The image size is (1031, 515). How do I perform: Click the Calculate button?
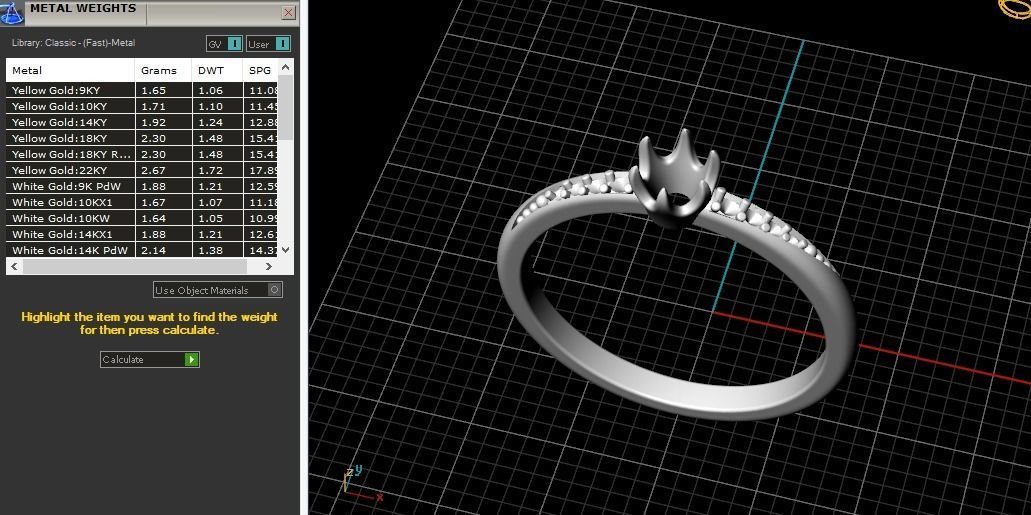149,359
